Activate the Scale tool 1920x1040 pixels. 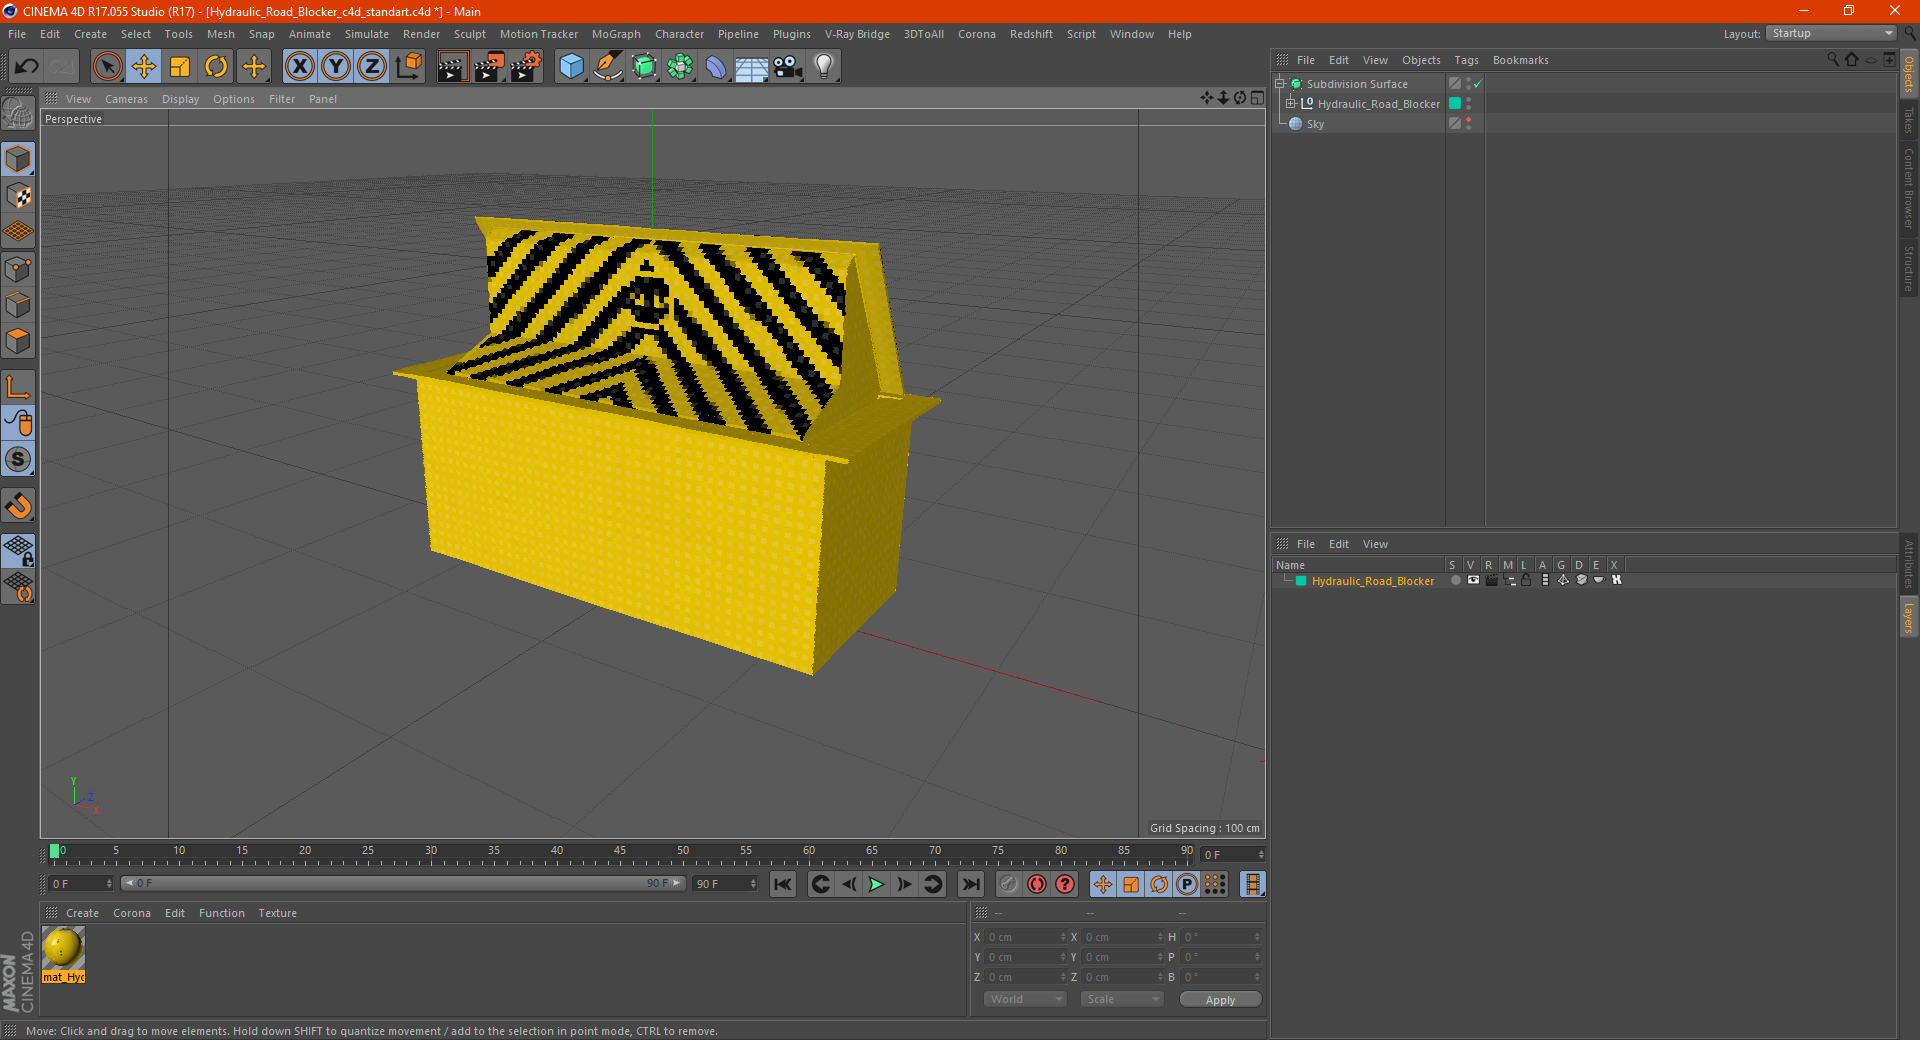[x=180, y=67]
